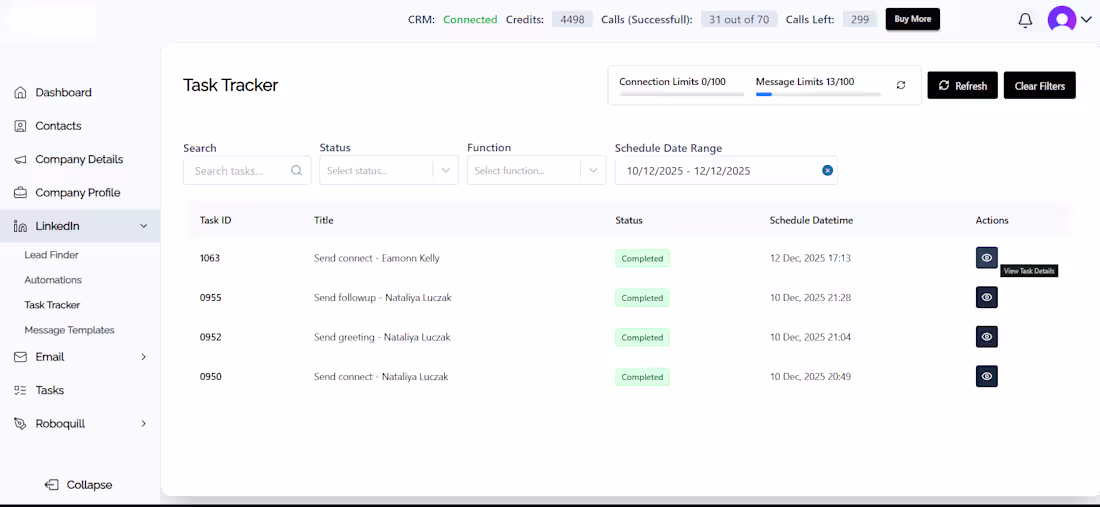Open the Contacts page from the sidebar
The width and height of the screenshot is (1100, 507).
coord(58,126)
